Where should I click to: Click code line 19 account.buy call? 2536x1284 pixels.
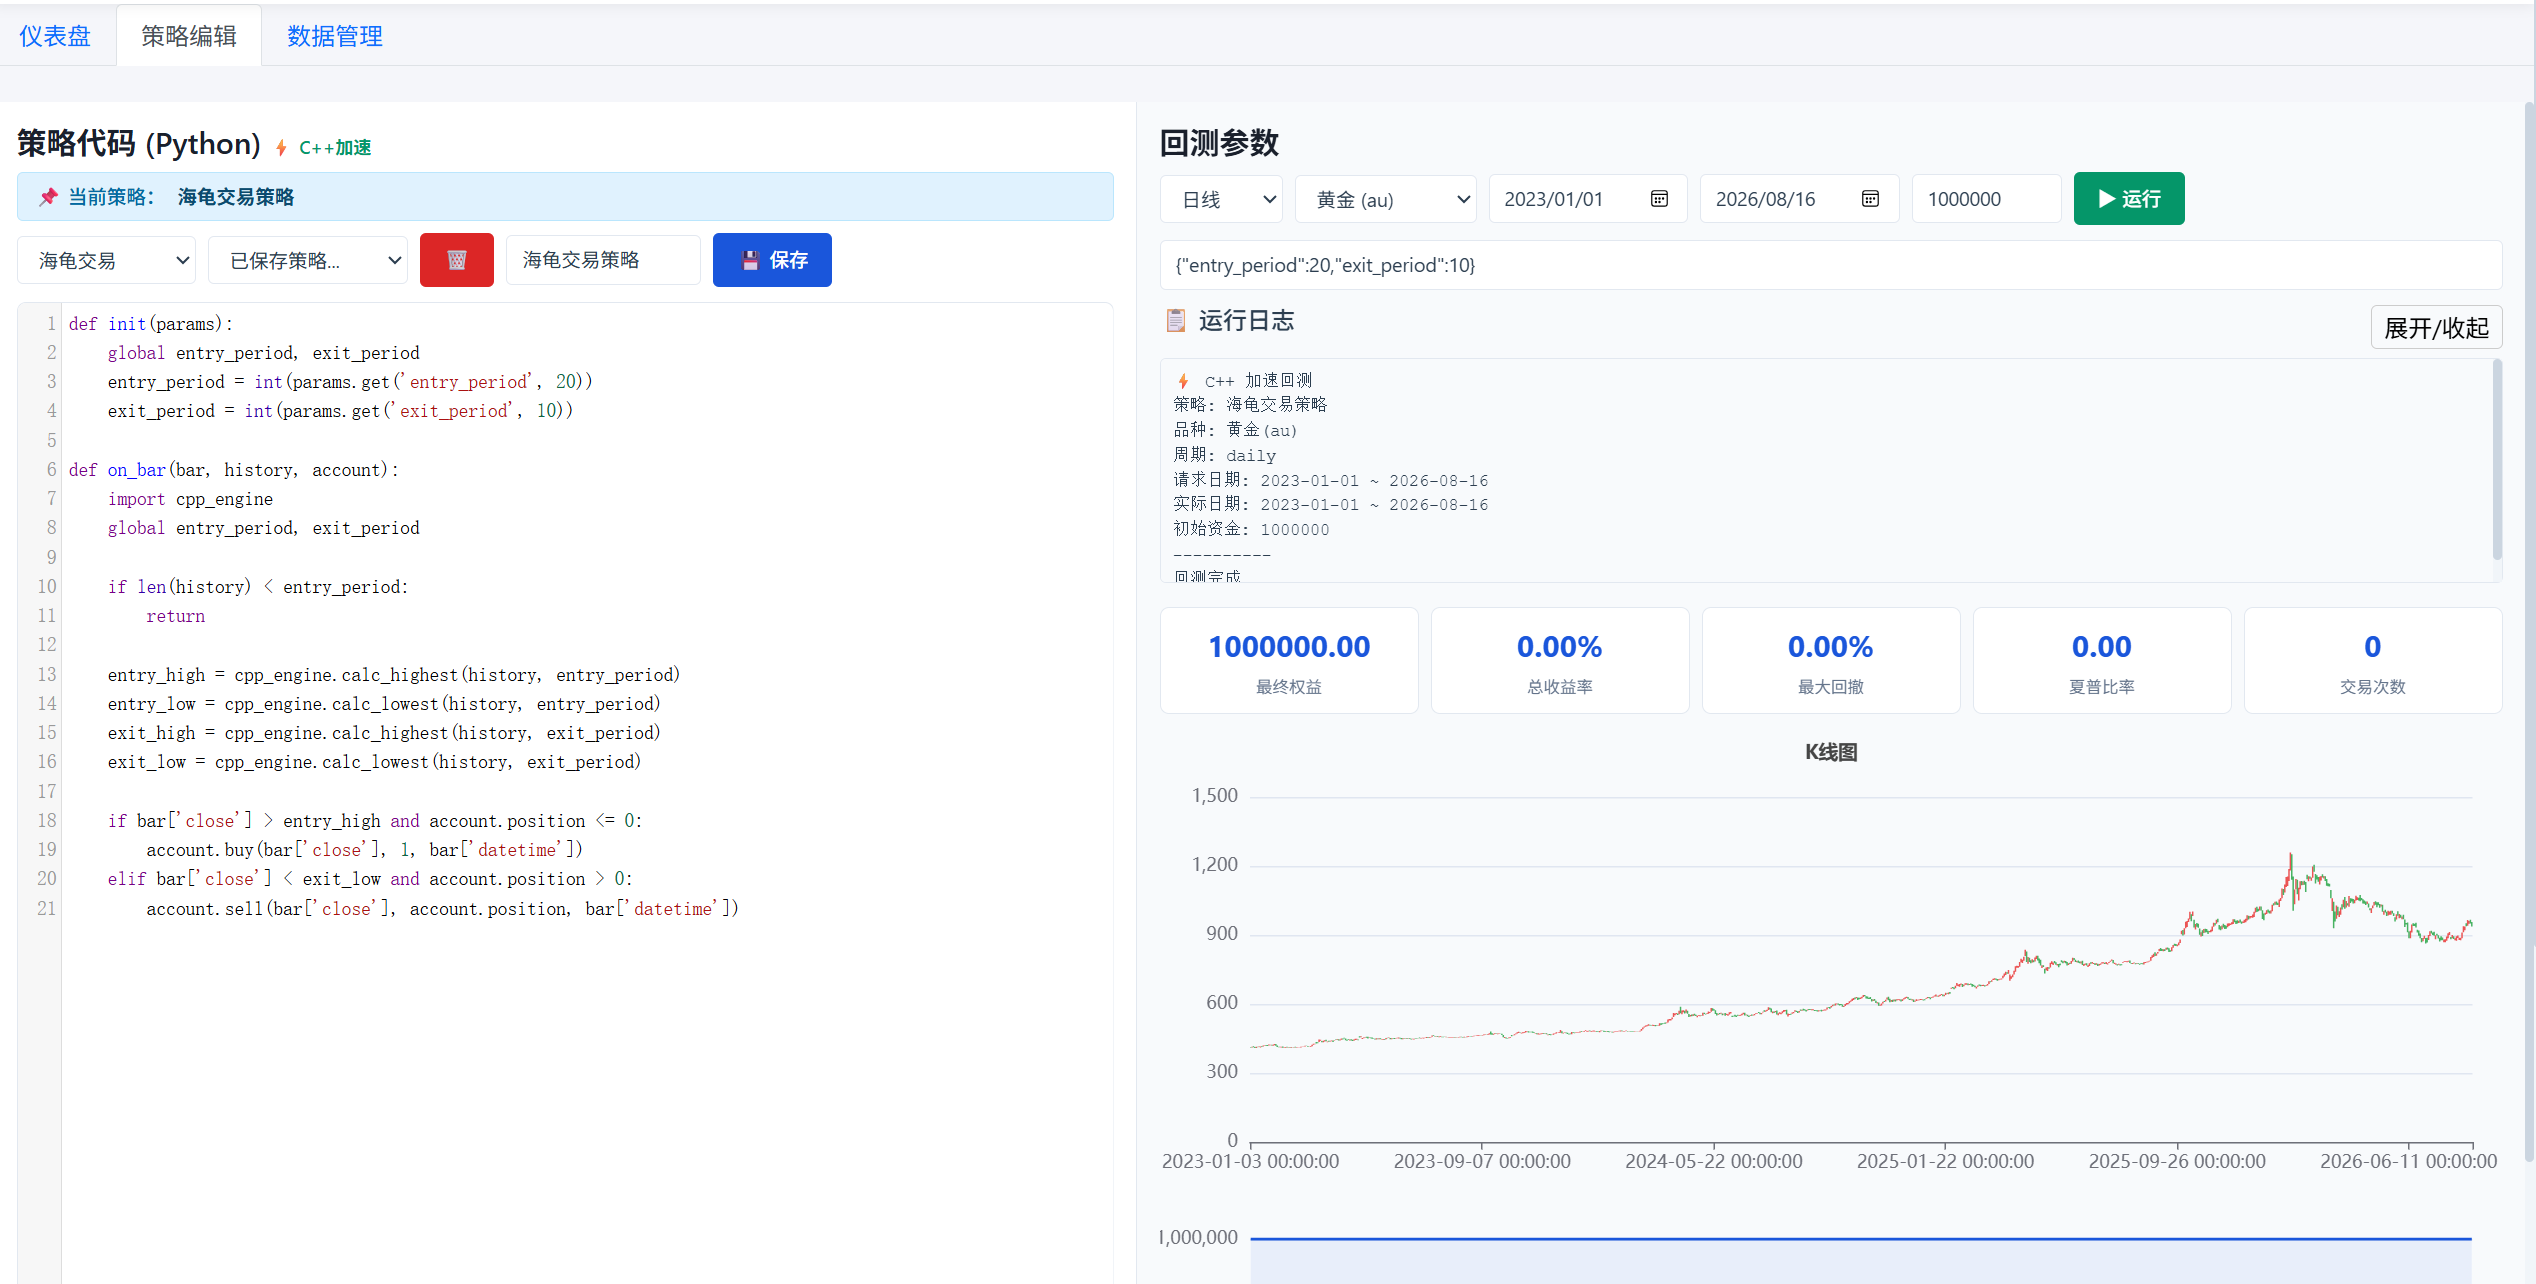(x=364, y=850)
